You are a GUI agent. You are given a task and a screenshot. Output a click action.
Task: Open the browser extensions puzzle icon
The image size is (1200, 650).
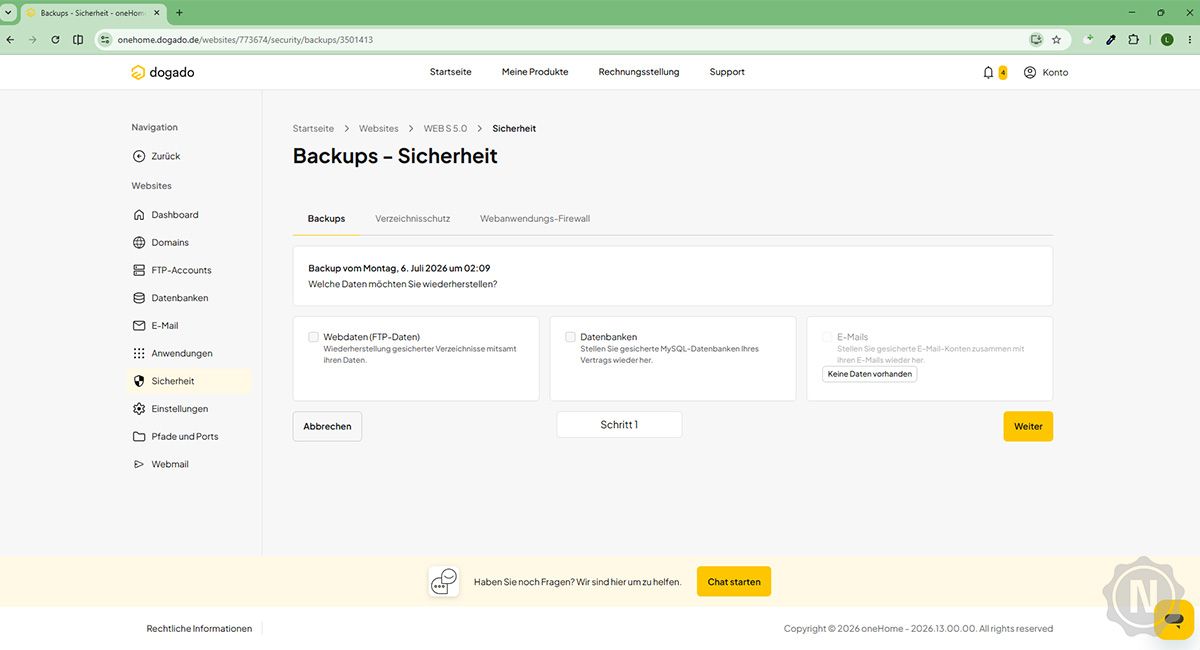[x=1133, y=39]
